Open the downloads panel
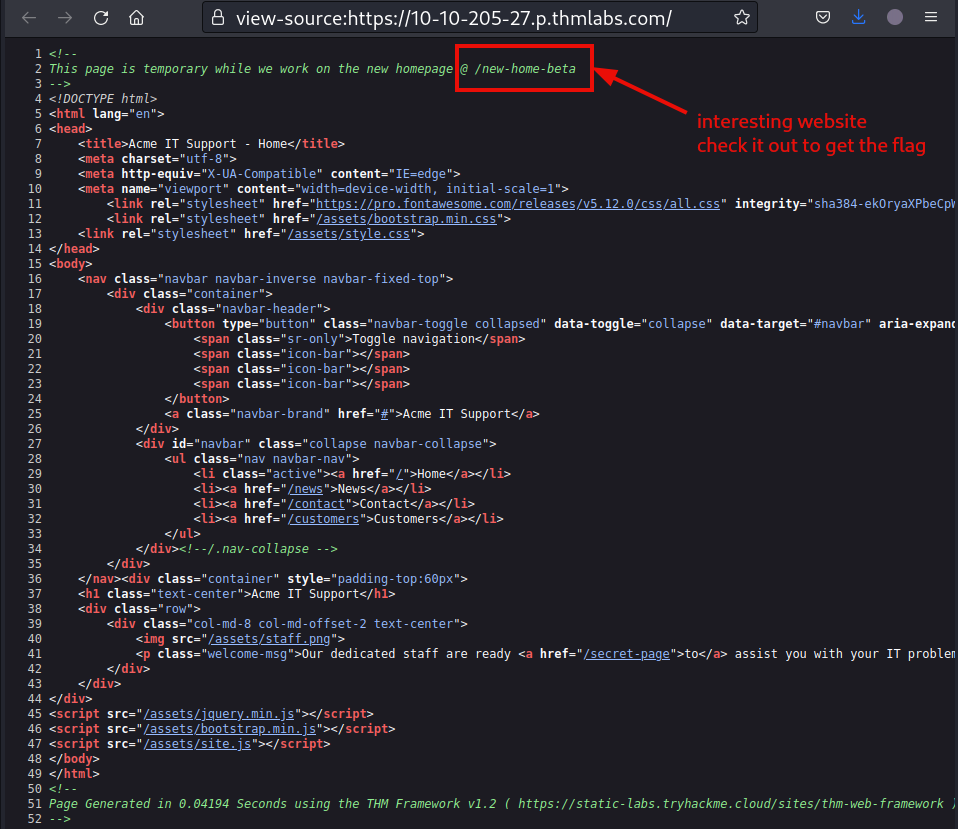This screenshot has width=958, height=829. click(859, 17)
